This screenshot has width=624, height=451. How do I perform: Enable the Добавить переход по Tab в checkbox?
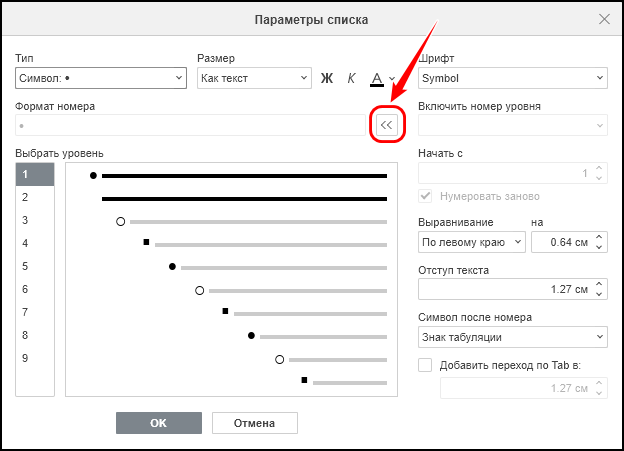(x=425, y=365)
